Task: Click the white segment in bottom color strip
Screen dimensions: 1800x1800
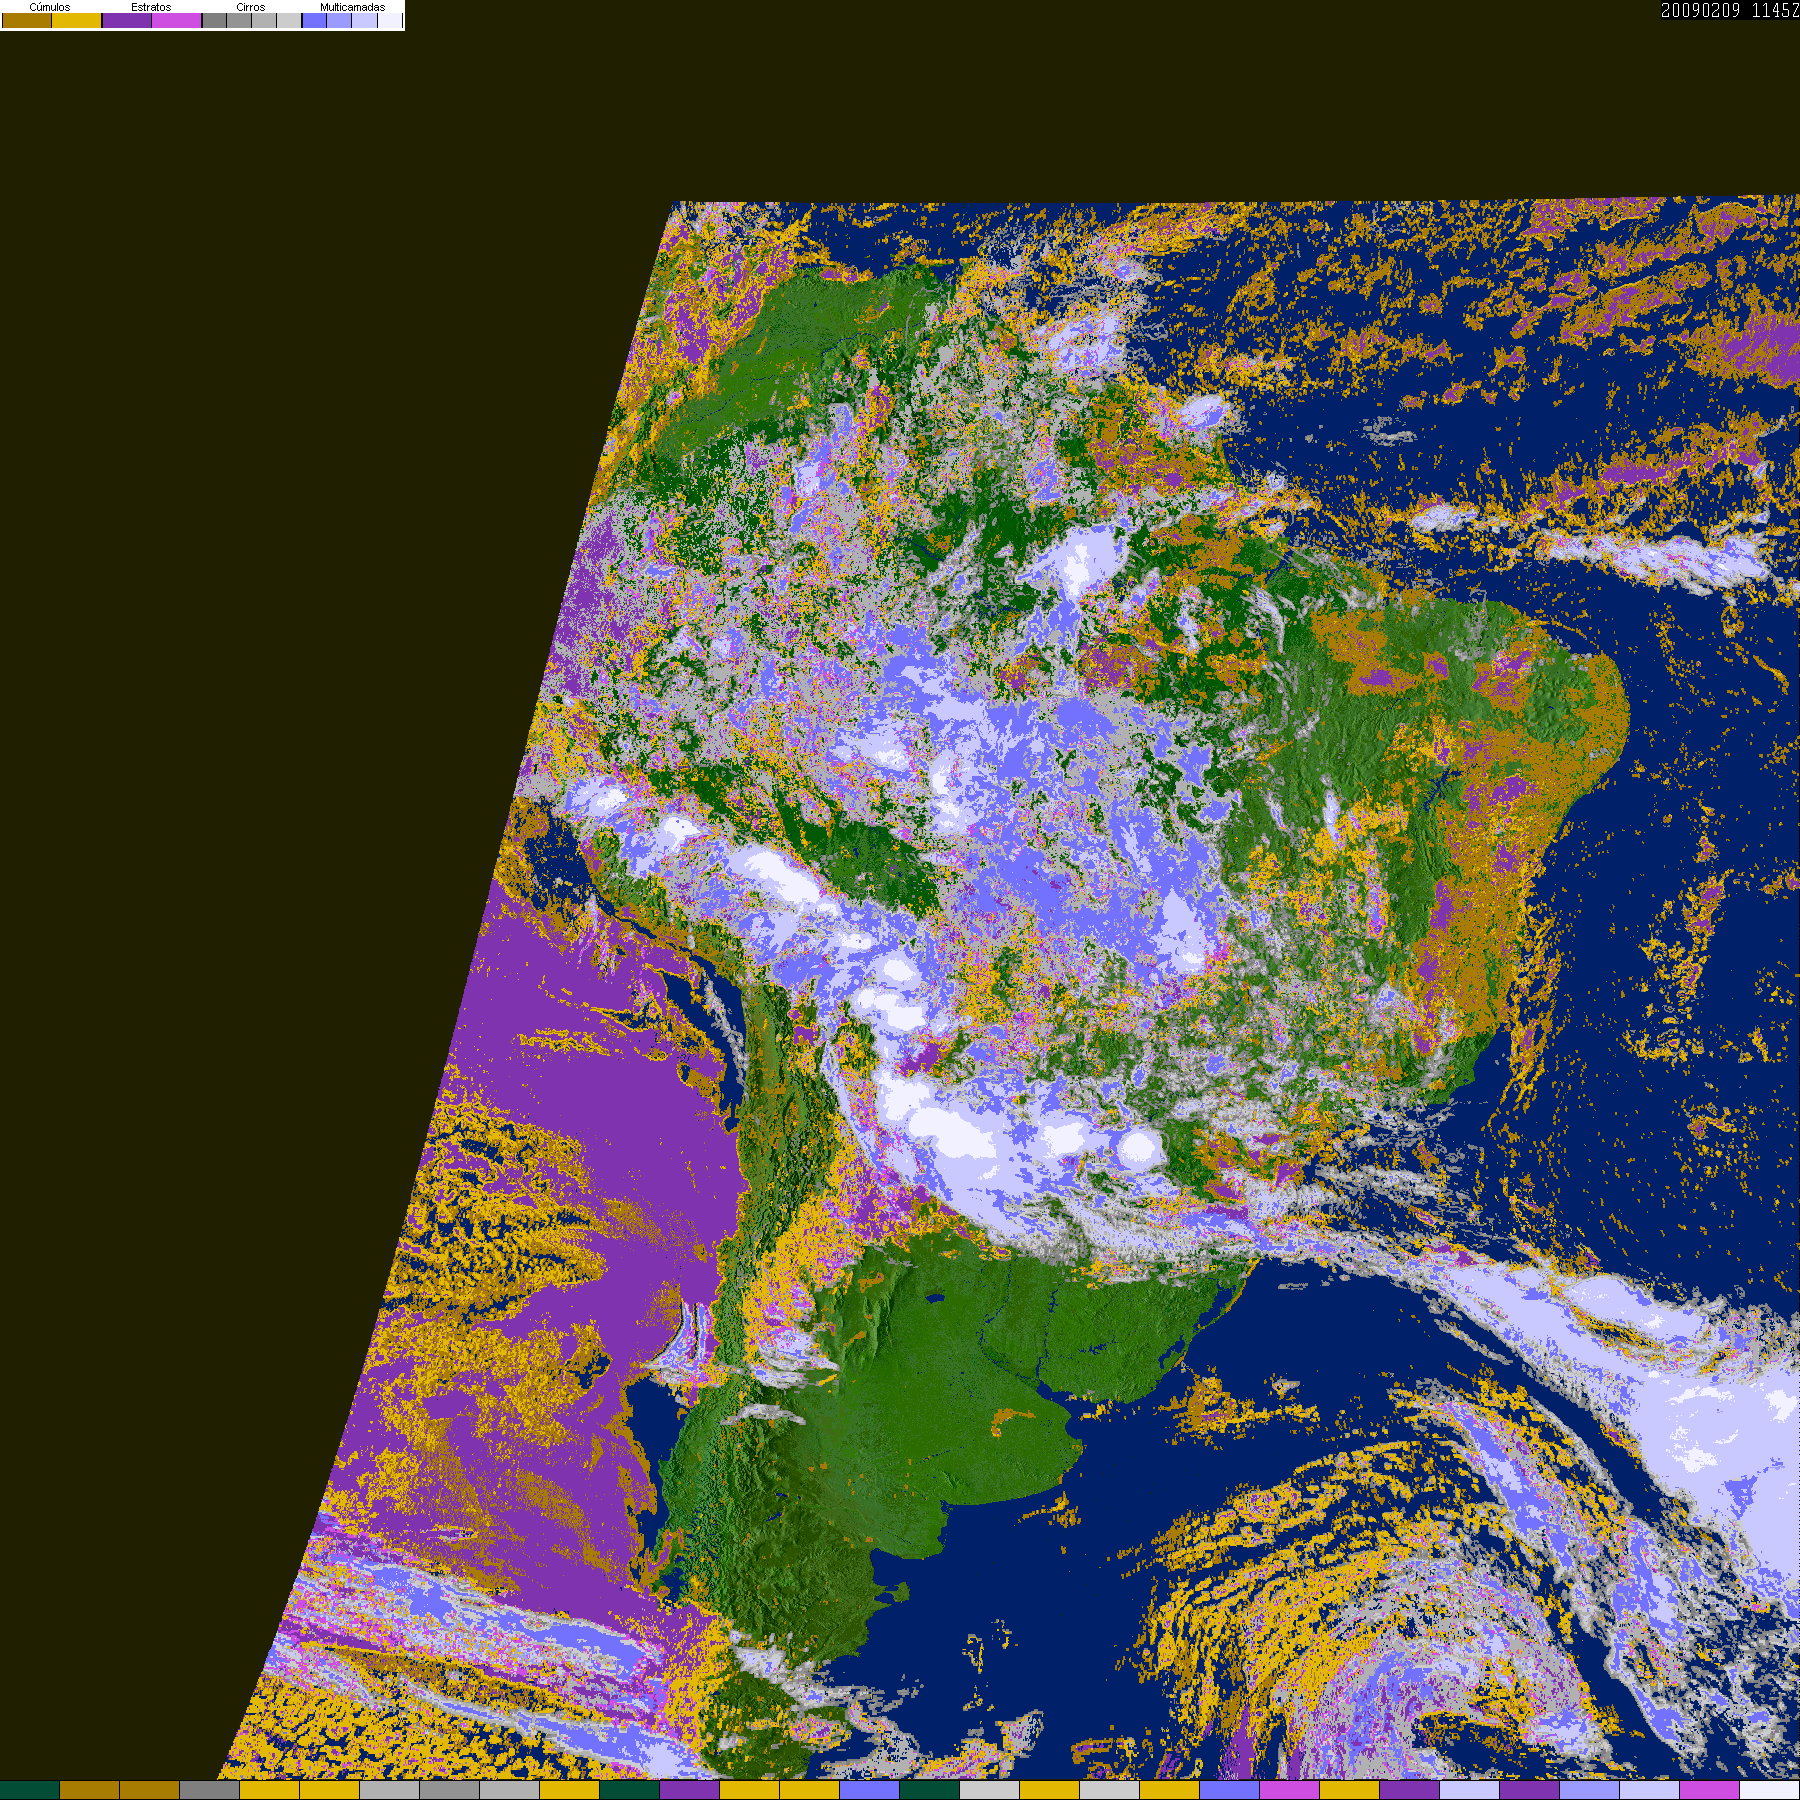Action: tap(1769, 1790)
